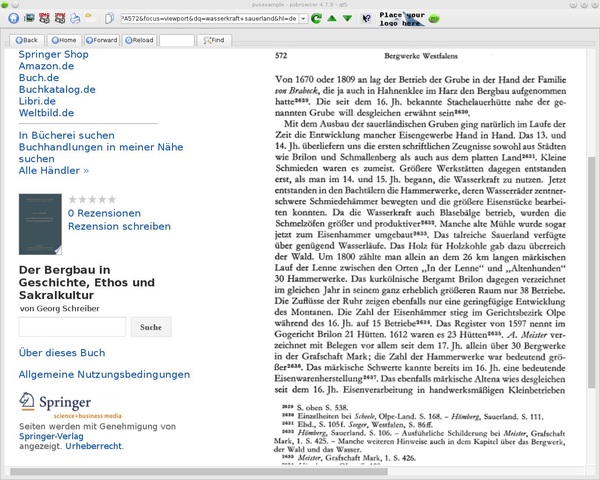The image size is (600, 480).
Task: Open the Amazon.de link
Action: (46, 66)
